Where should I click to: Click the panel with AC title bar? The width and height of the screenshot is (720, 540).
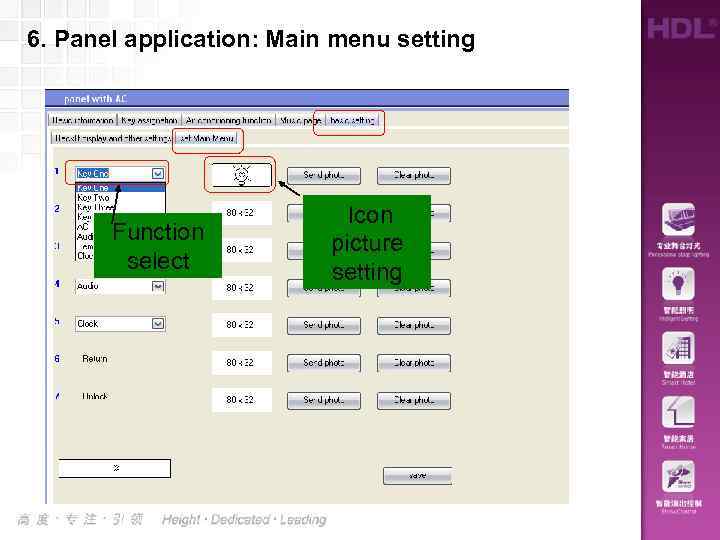tap(307, 99)
